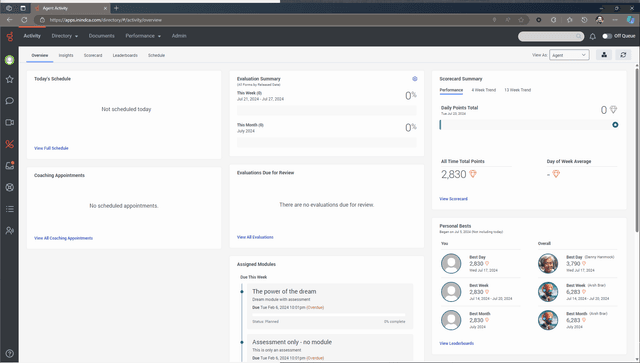Click Denny Hammock's Best Day avatar
Viewport: 640px width, 363px height.
click(x=548, y=264)
